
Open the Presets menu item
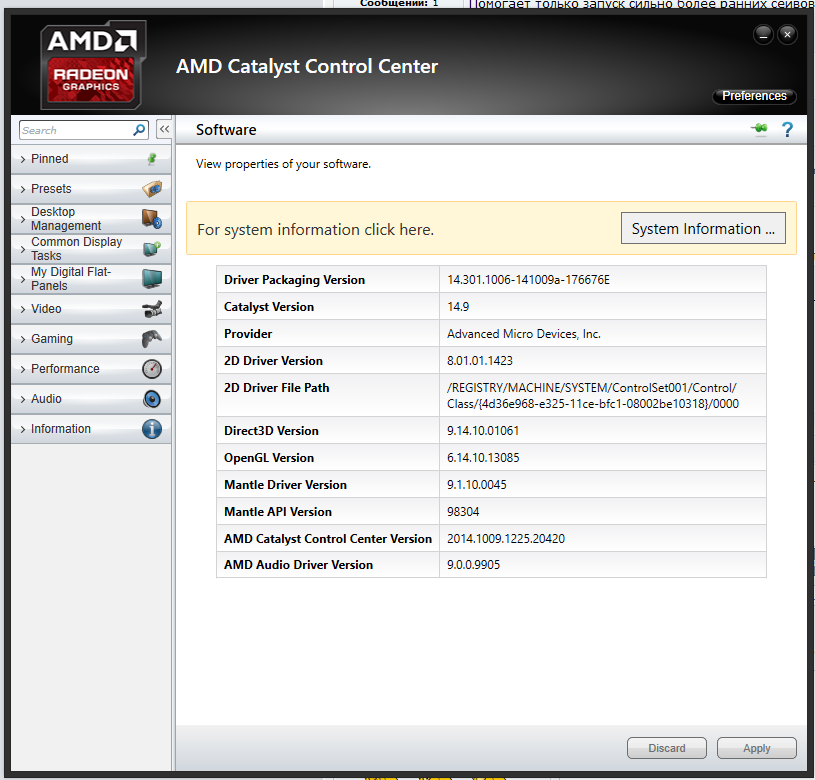pyautogui.click(x=91, y=189)
